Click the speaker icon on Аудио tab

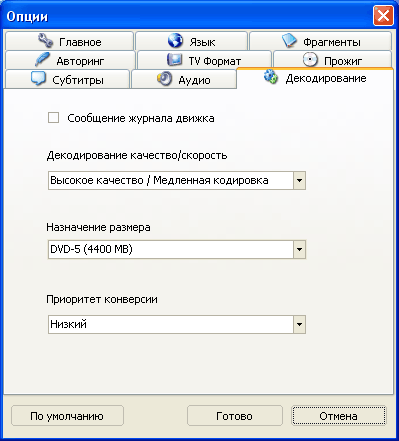tap(164, 79)
